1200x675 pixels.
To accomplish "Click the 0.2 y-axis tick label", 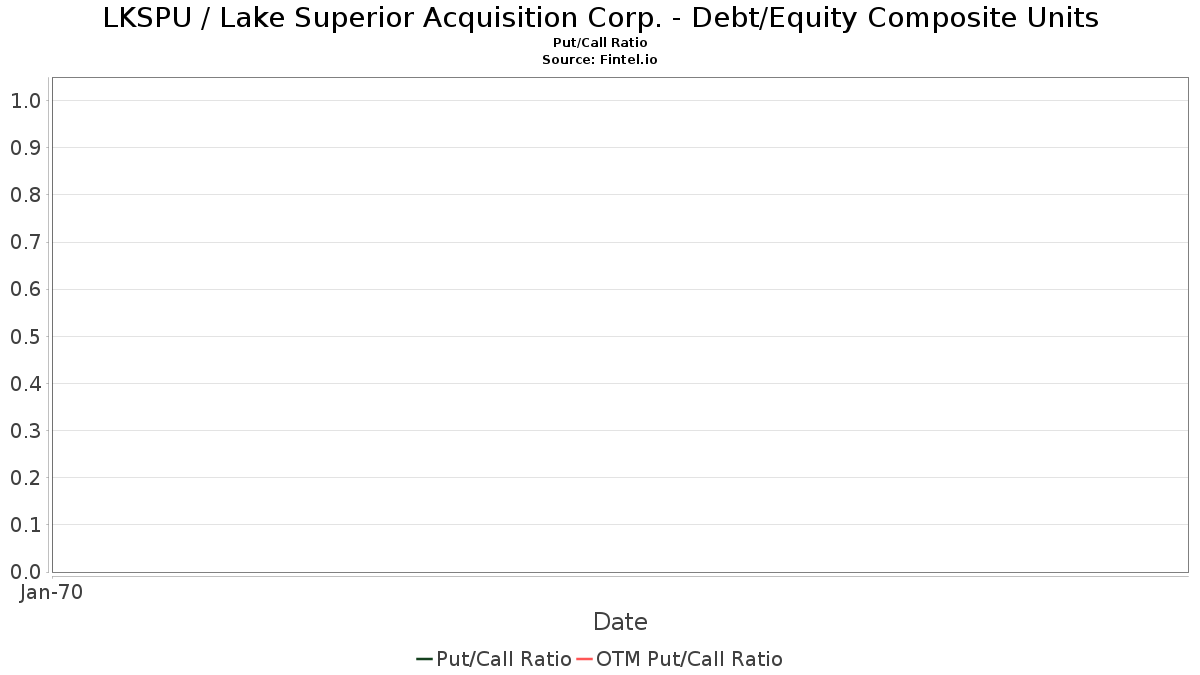I will click(x=26, y=478).
